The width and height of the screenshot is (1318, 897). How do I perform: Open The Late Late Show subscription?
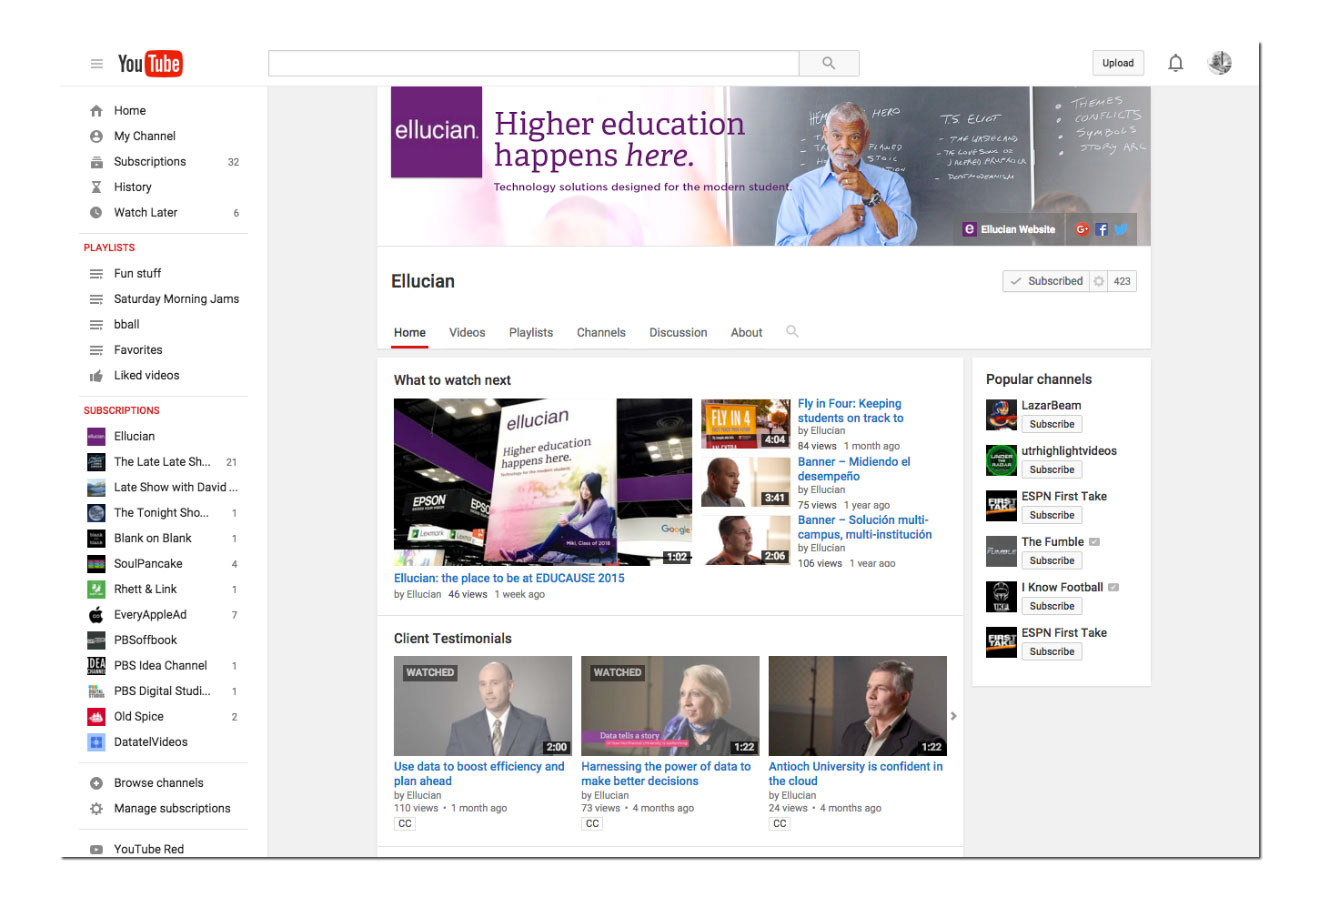point(162,462)
